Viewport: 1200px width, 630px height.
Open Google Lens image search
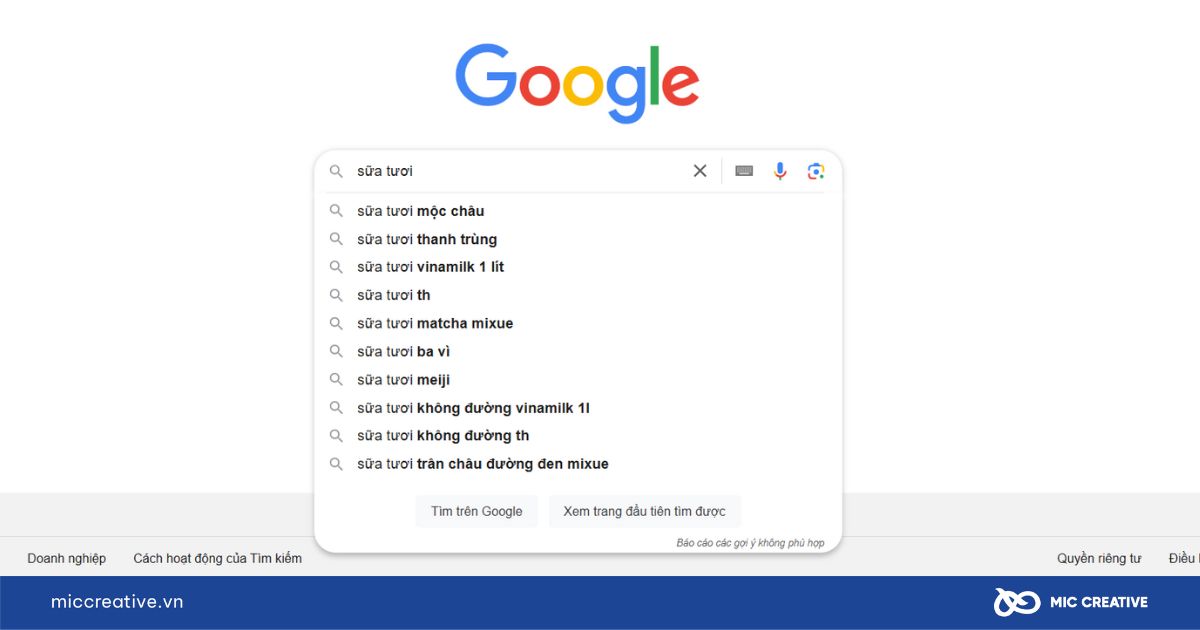(816, 171)
